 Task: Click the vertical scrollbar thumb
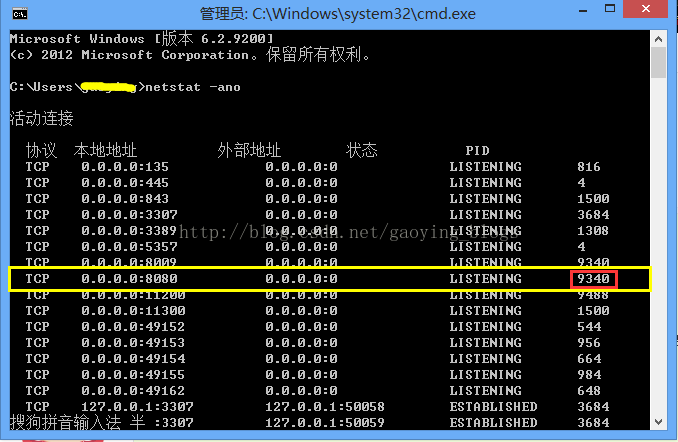click(x=659, y=63)
